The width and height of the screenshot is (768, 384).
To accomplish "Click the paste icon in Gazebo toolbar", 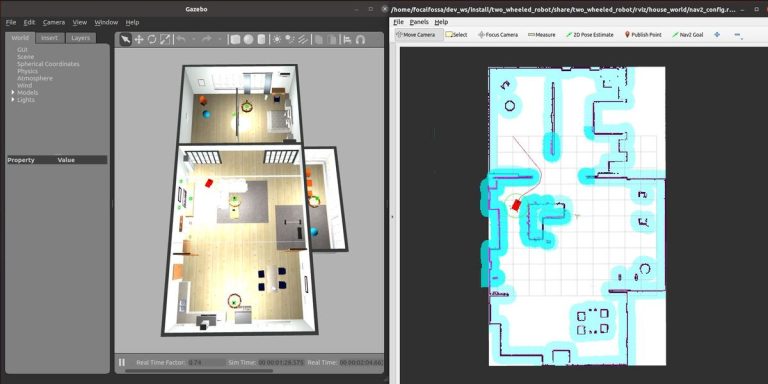I will pyautogui.click(x=332, y=40).
